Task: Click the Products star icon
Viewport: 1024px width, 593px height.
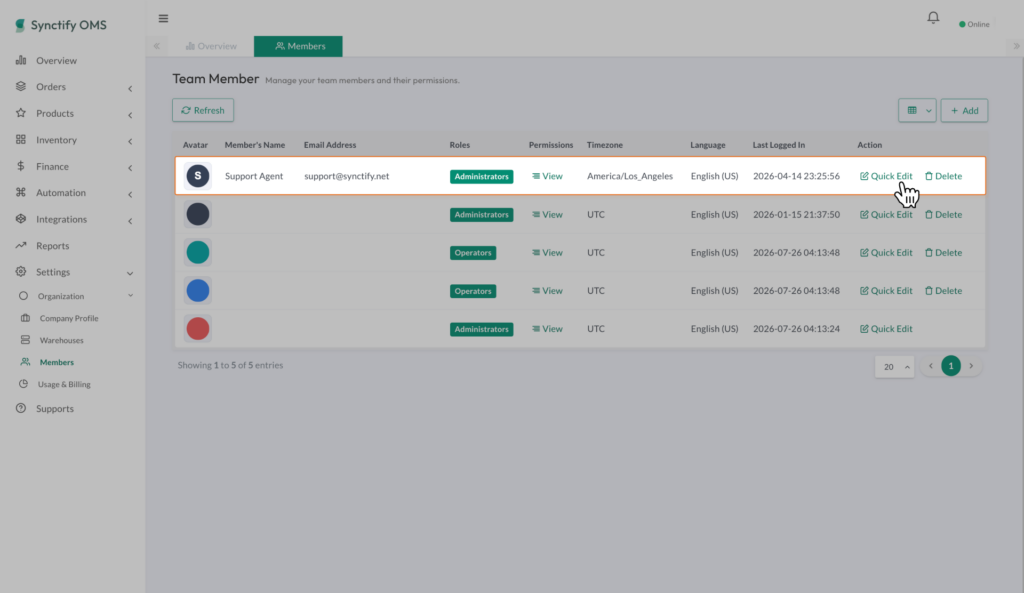Action: [x=21, y=113]
